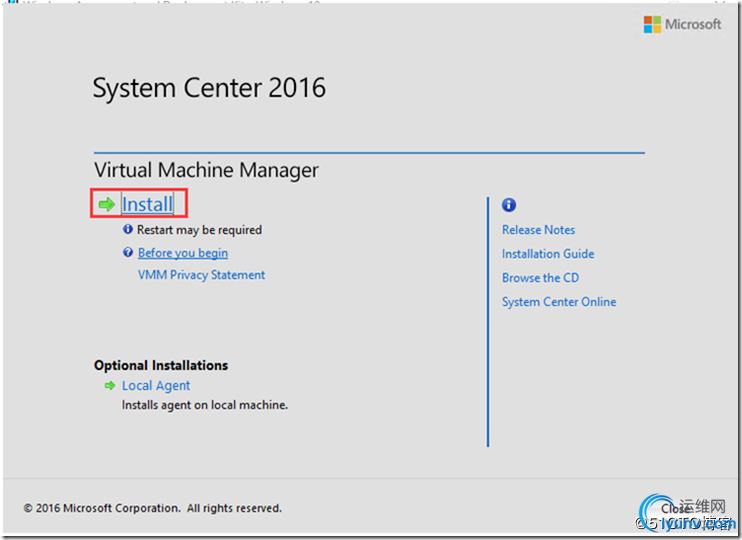Click the Browse the CD link

coord(540,278)
